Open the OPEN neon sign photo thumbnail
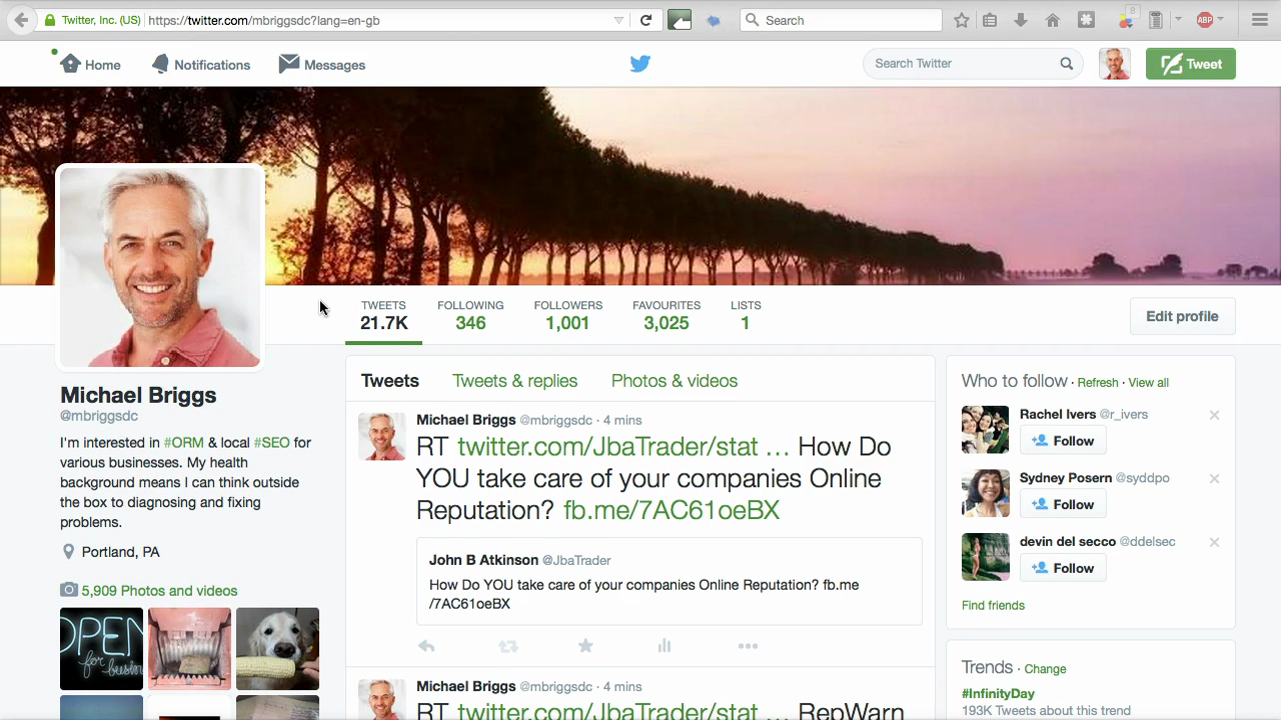Viewport: 1281px width, 720px height. click(101, 648)
